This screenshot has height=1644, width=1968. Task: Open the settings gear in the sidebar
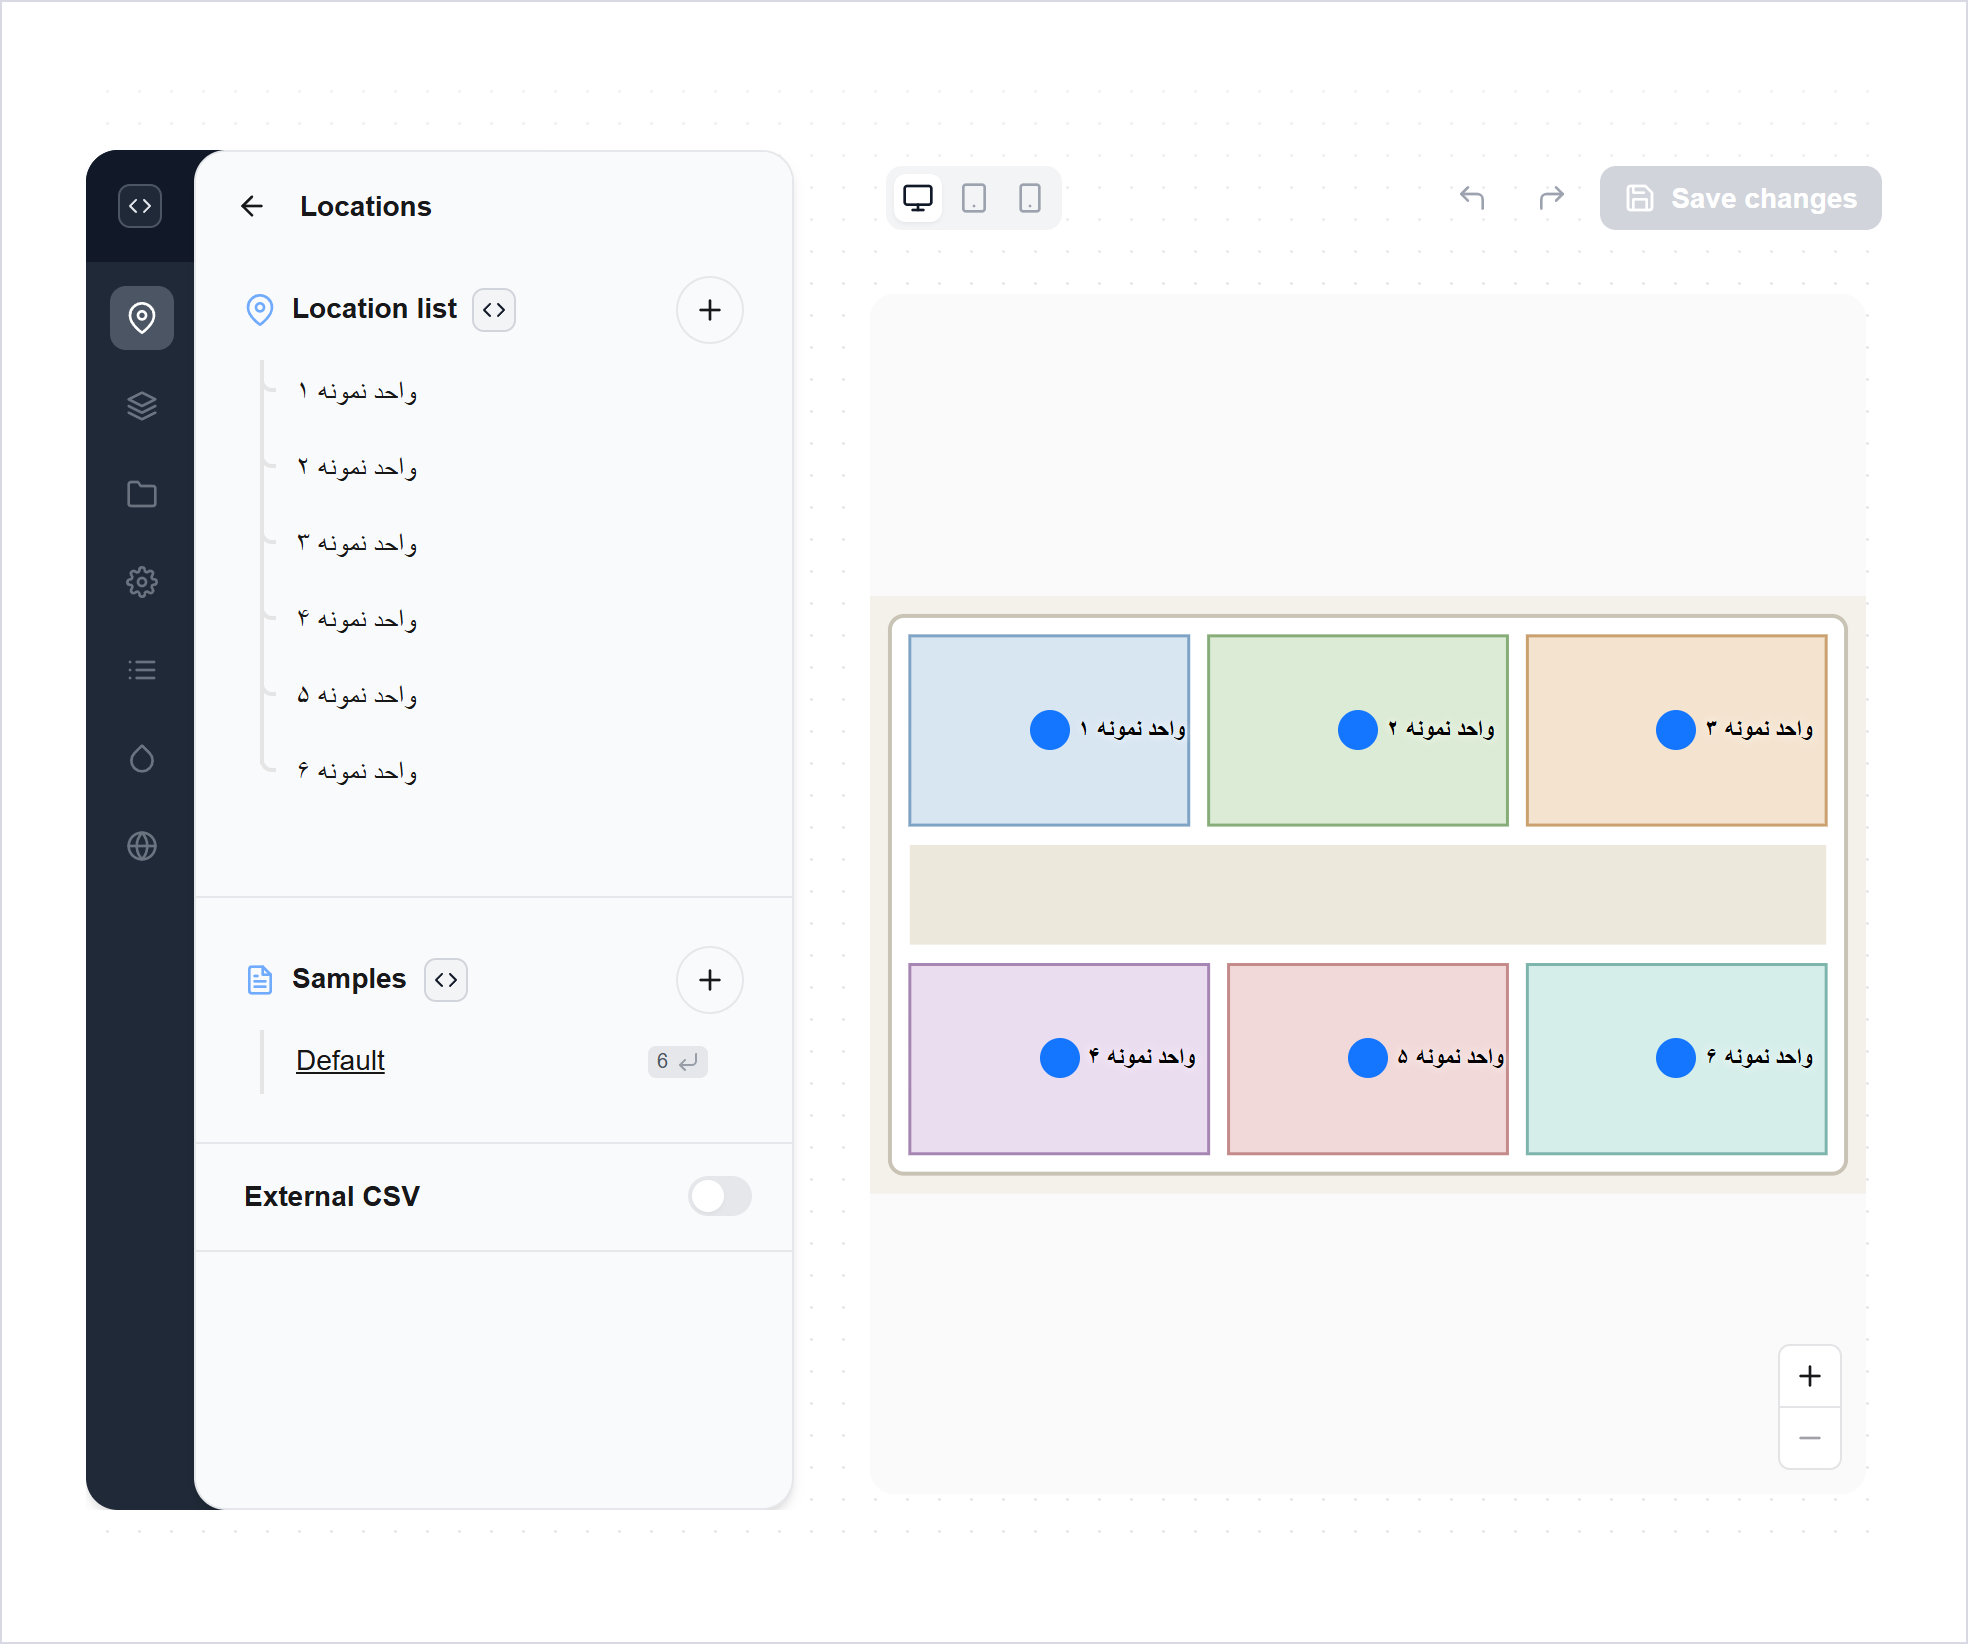[142, 582]
